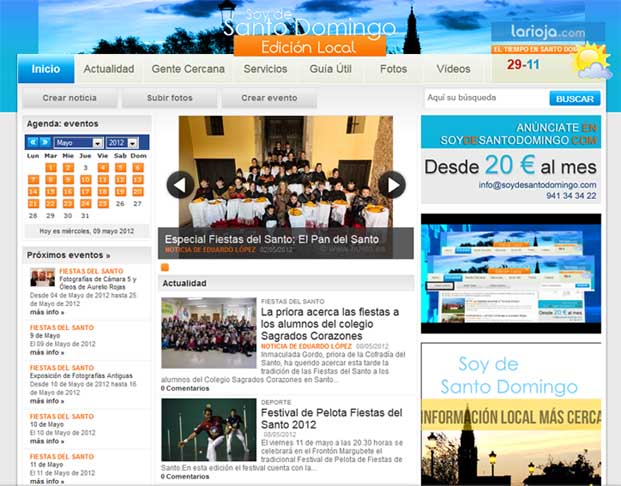Screen dimensions: 621x486
Task: Click 'Información local más cerca' promo banner
Action: 511,414
